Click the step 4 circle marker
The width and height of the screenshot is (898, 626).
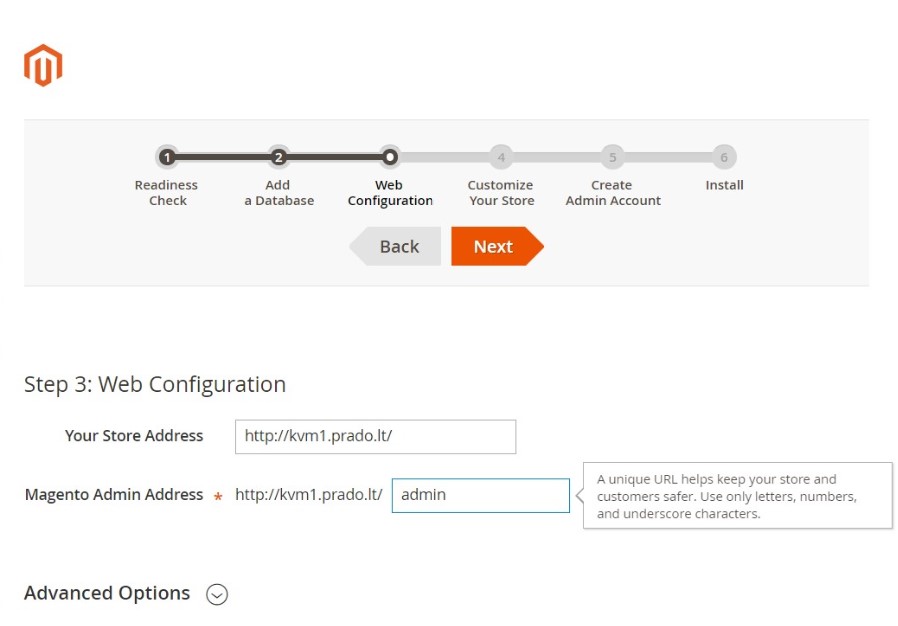point(501,157)
